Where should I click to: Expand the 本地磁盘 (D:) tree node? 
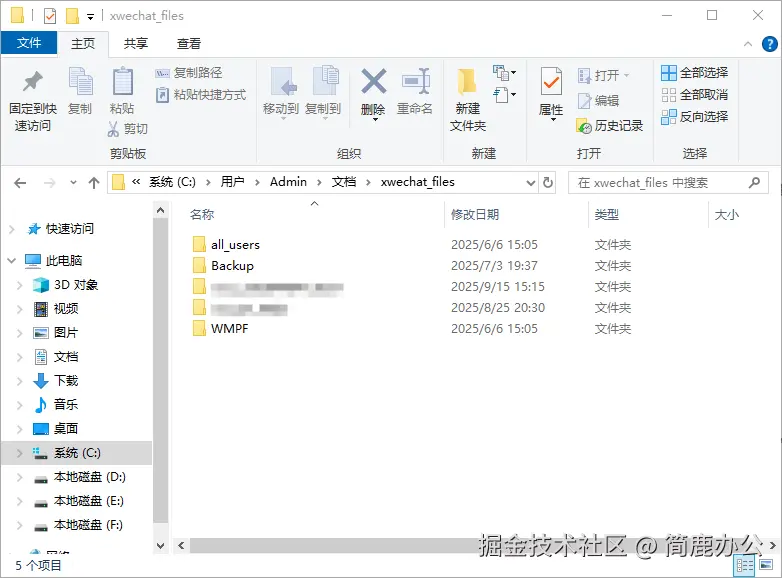coord(19,477)
